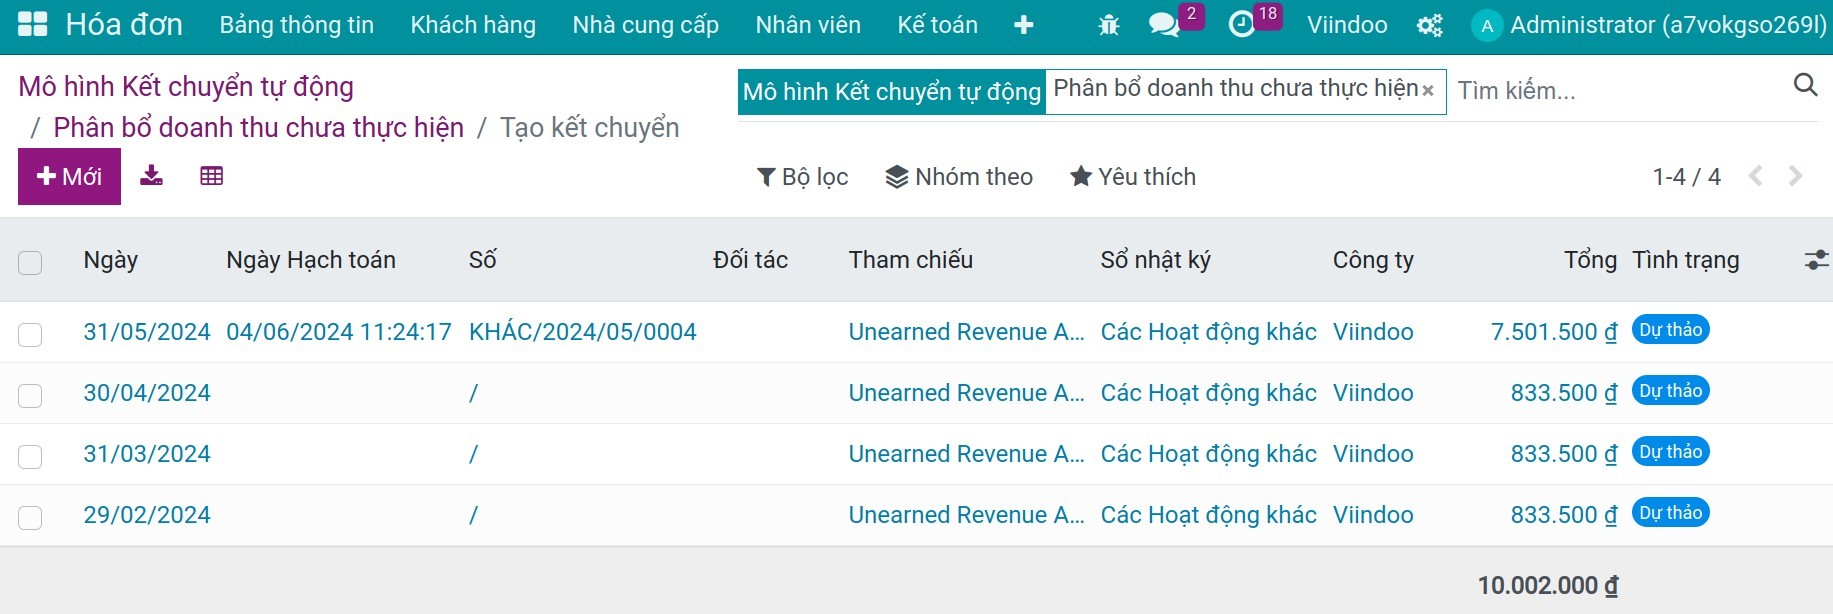The width and height of the screenshot is (1833, 614).
Task: Sort by the Sổ nhật ký column header
Action: click(x=1155, y=260)
